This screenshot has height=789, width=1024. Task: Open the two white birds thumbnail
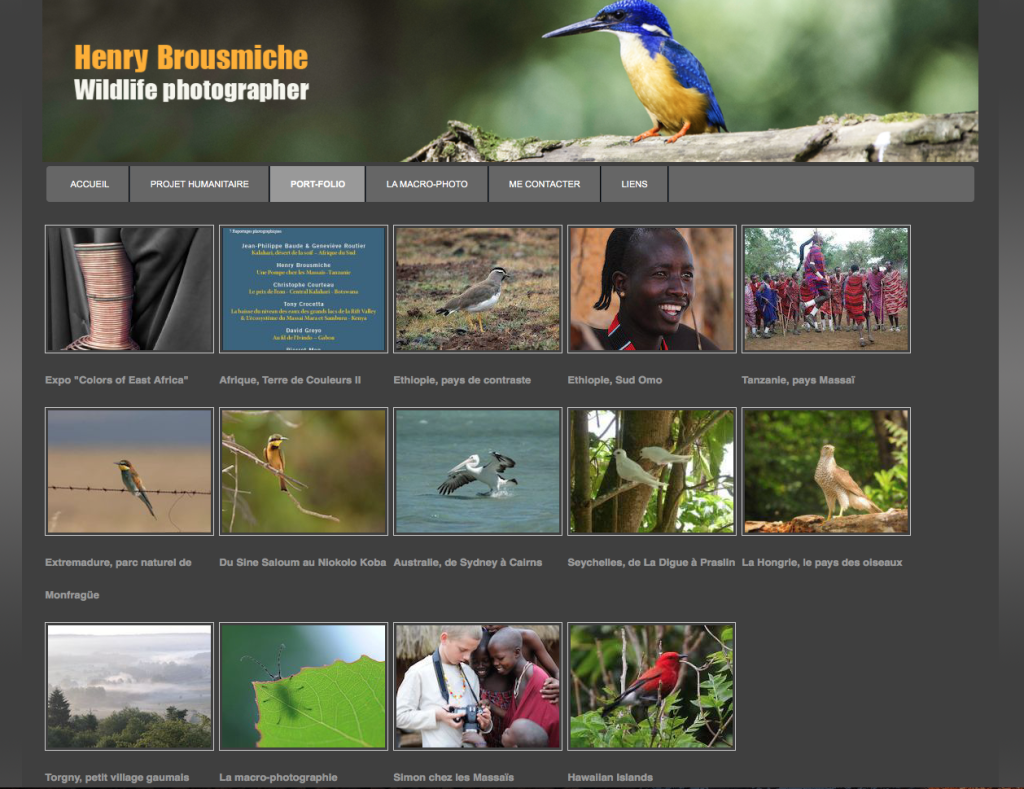coord(651,471)
